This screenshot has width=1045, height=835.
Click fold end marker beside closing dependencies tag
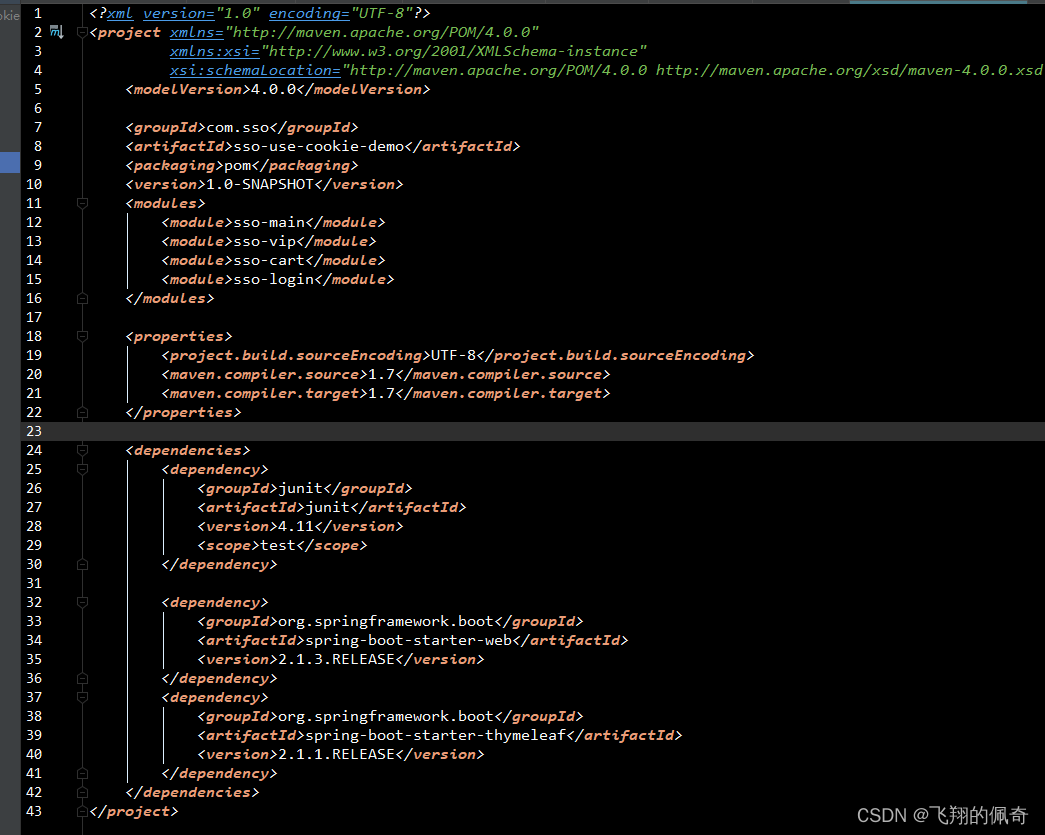point(83,792)
